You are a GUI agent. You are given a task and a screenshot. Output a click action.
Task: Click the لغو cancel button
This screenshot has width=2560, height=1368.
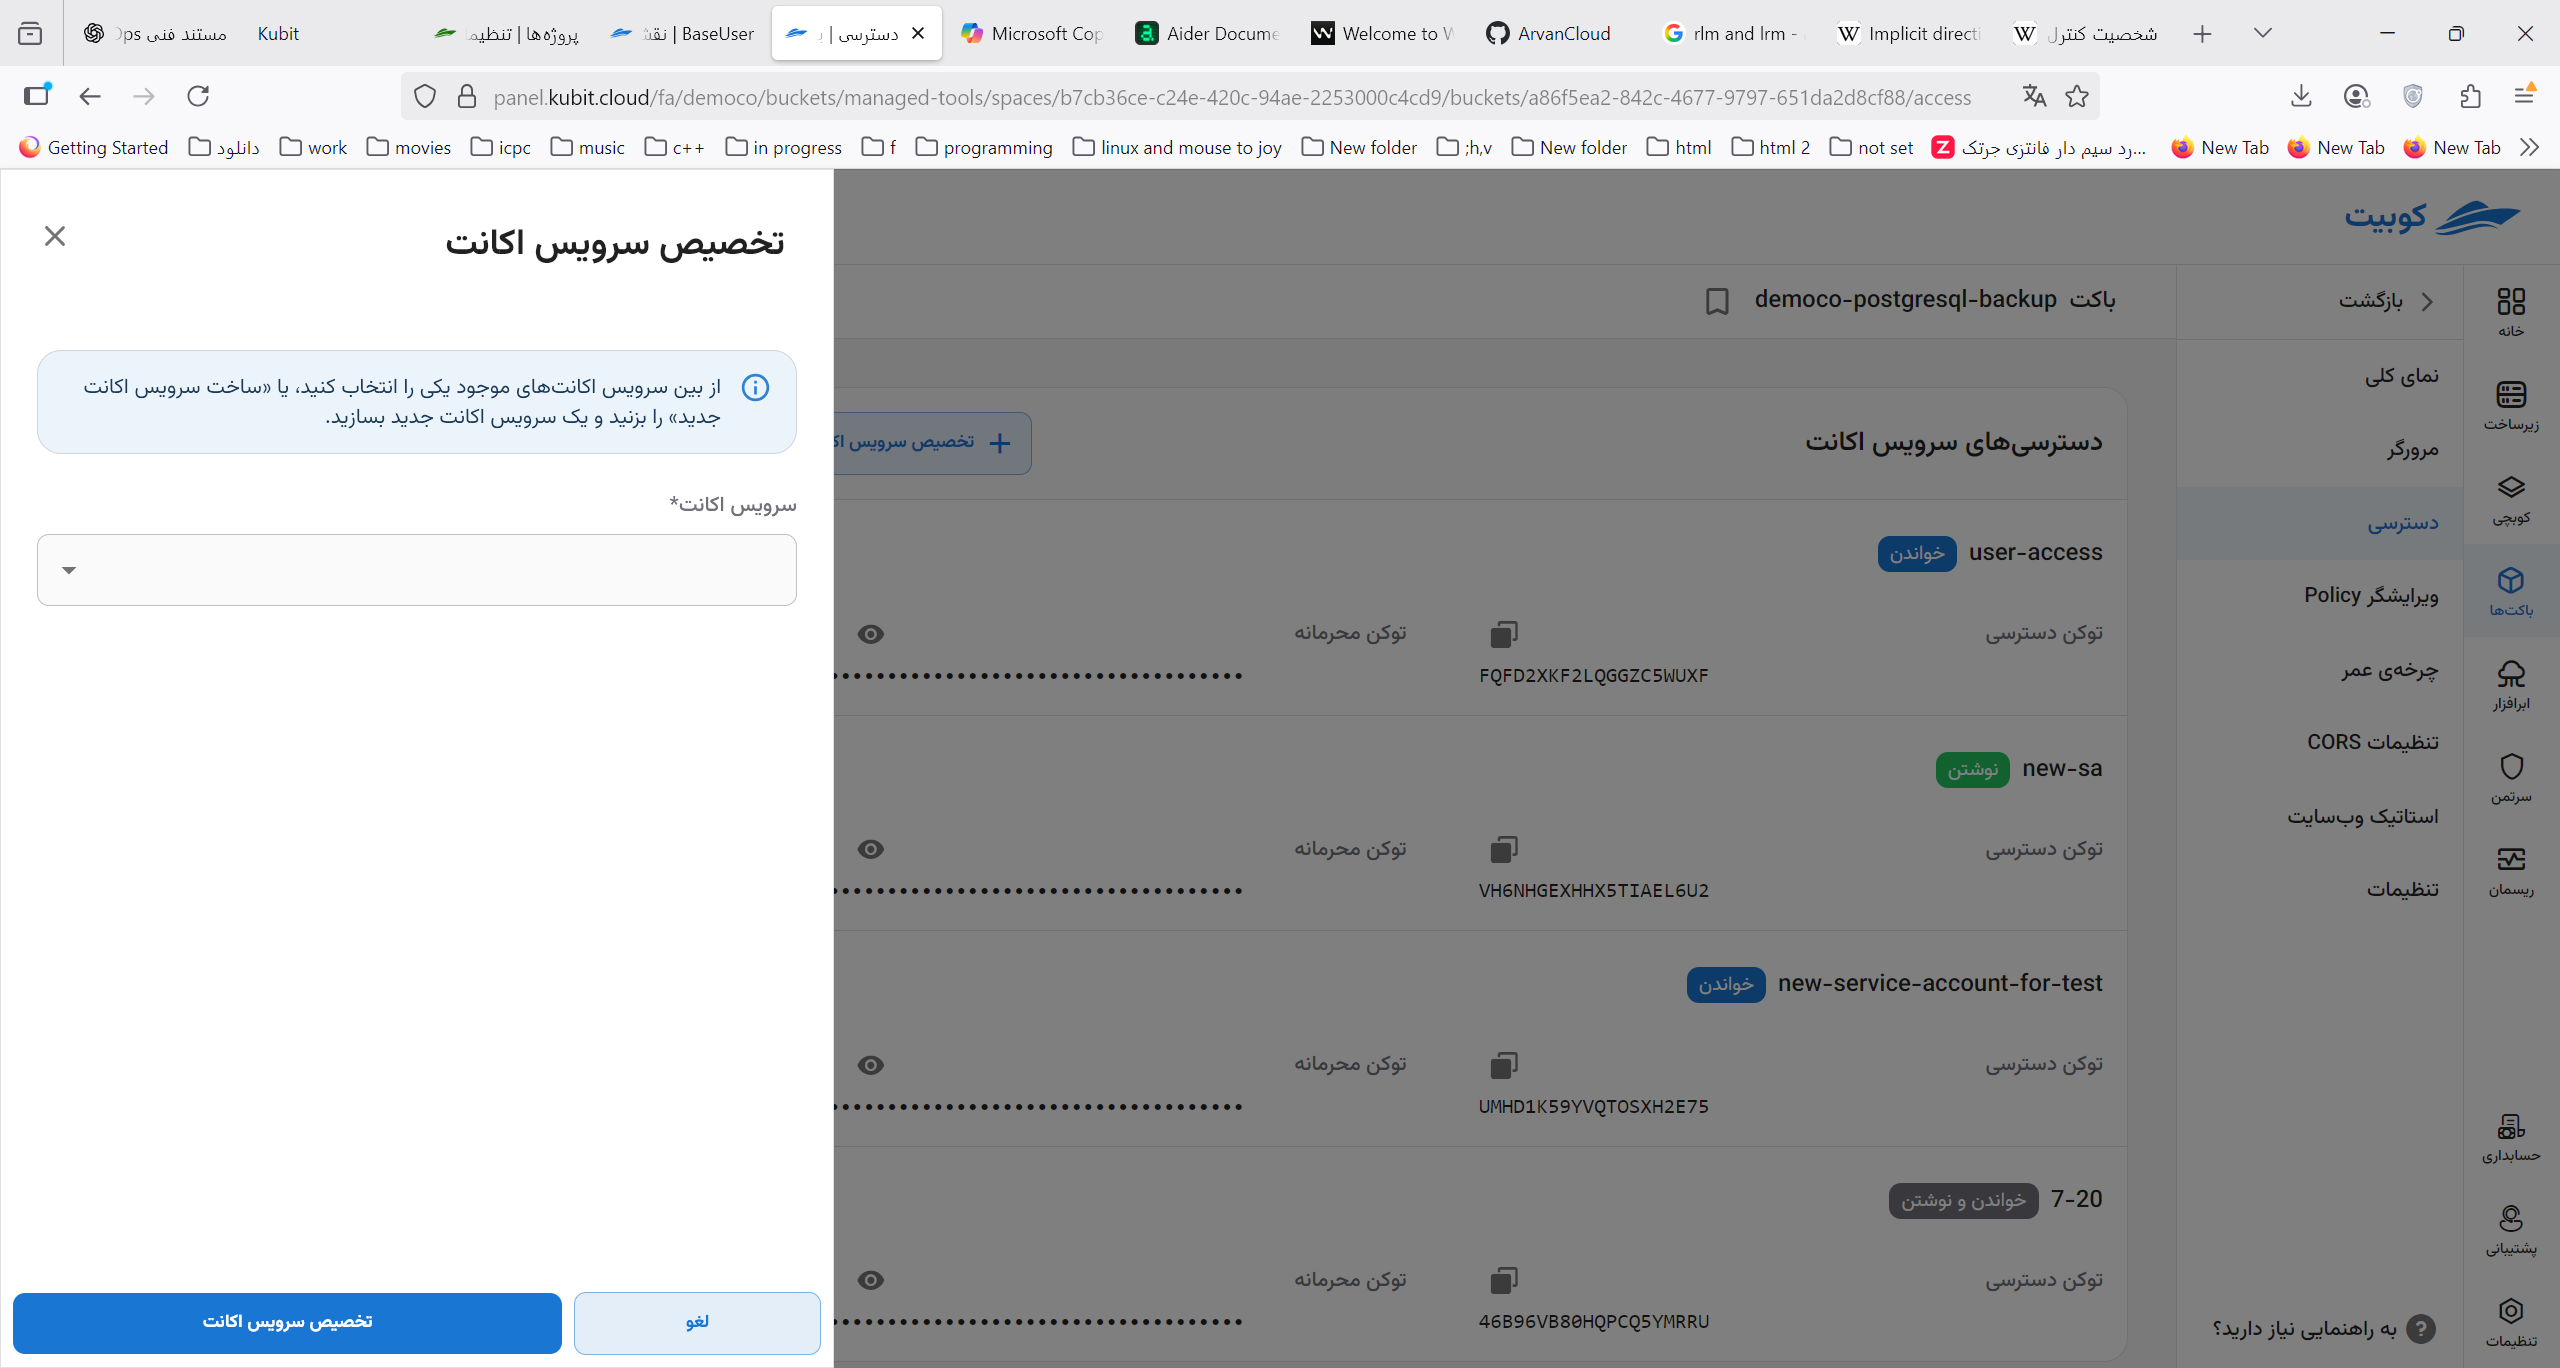tap(697, 1322)
